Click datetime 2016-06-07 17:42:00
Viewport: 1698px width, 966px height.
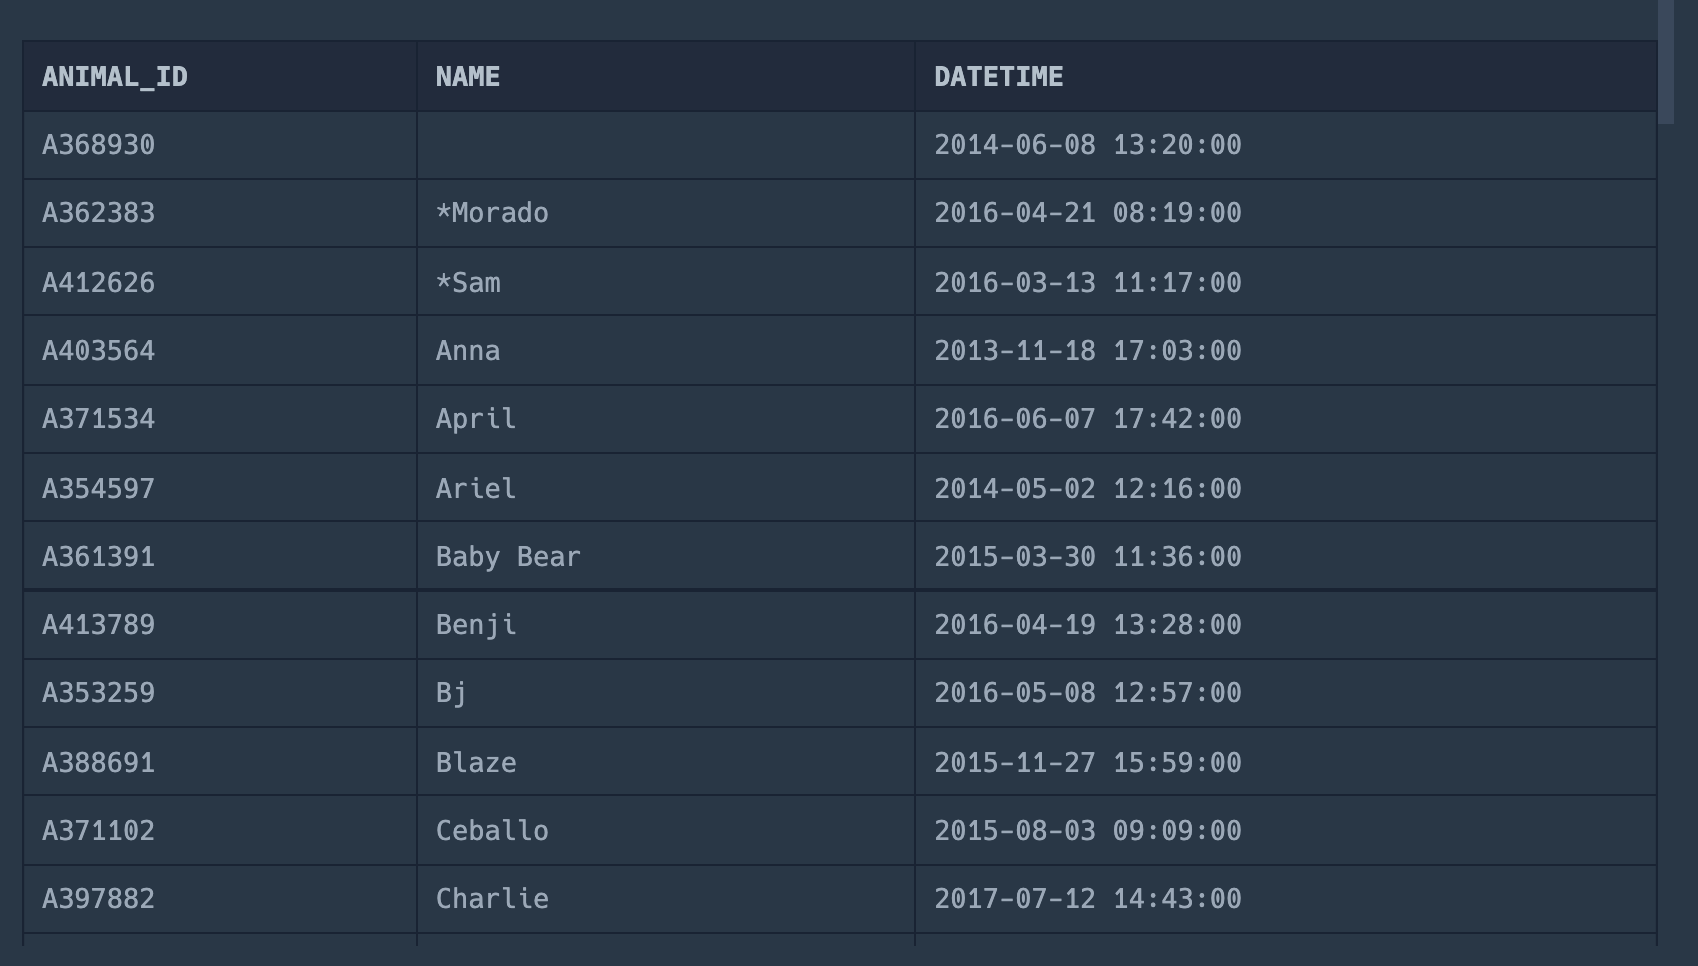[x=1087, y=419]
